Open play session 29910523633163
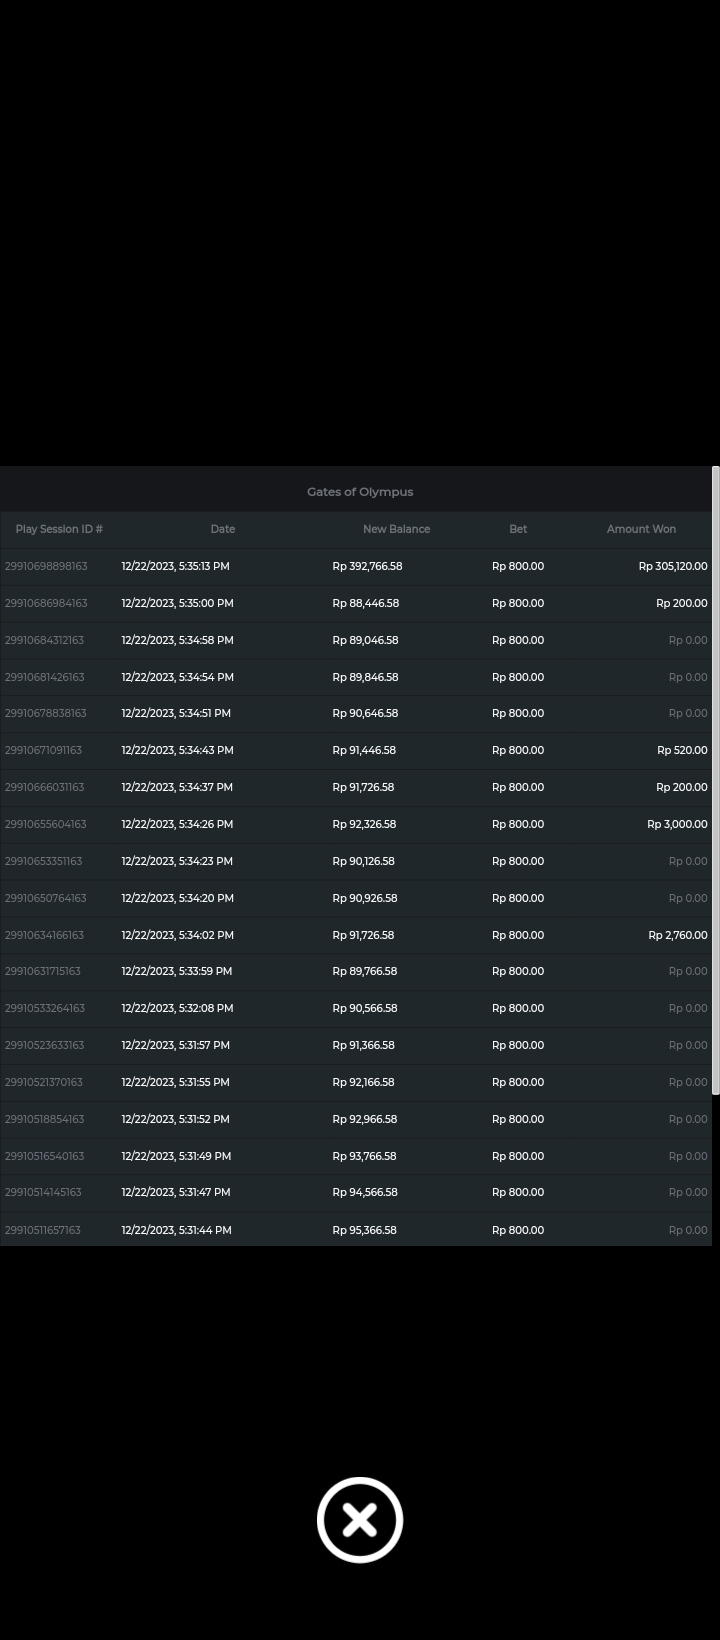 pyautogui.click(x=45, y=1045)
